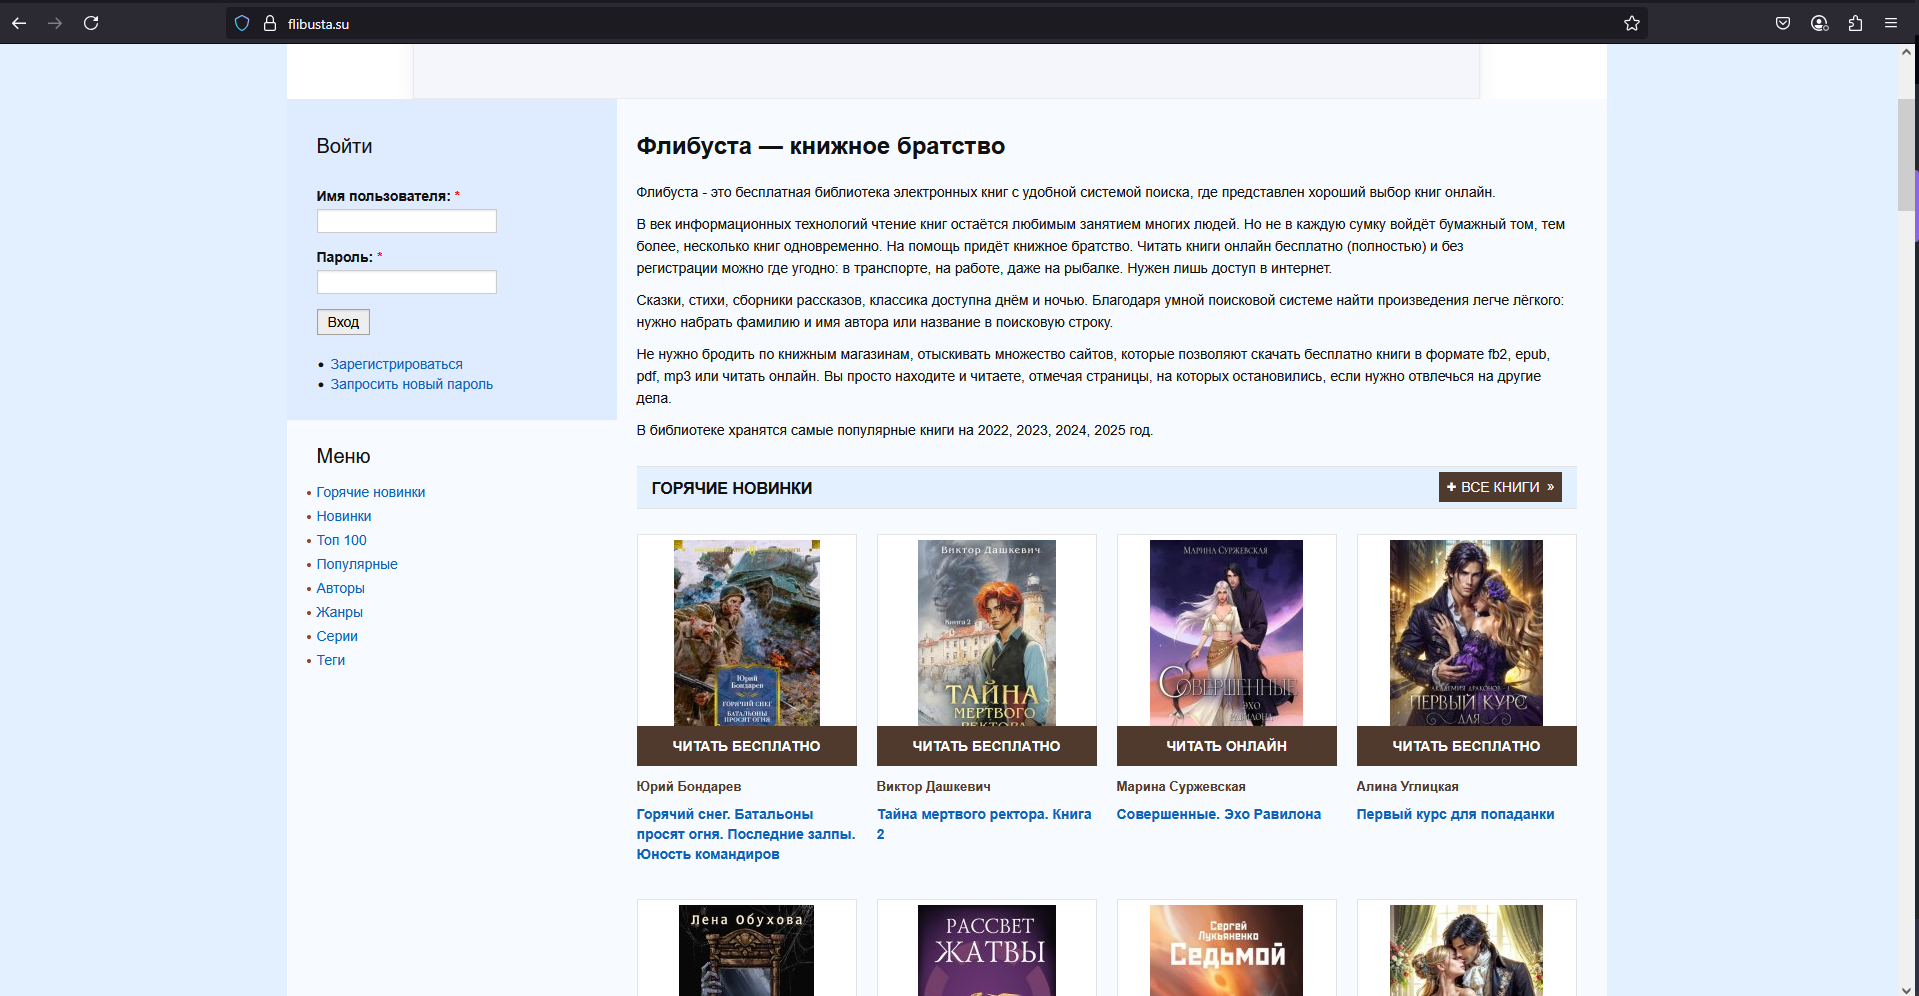1919x996 pixels.
Task: Select Жанры in the side menu
Action: tap(339, 612)
